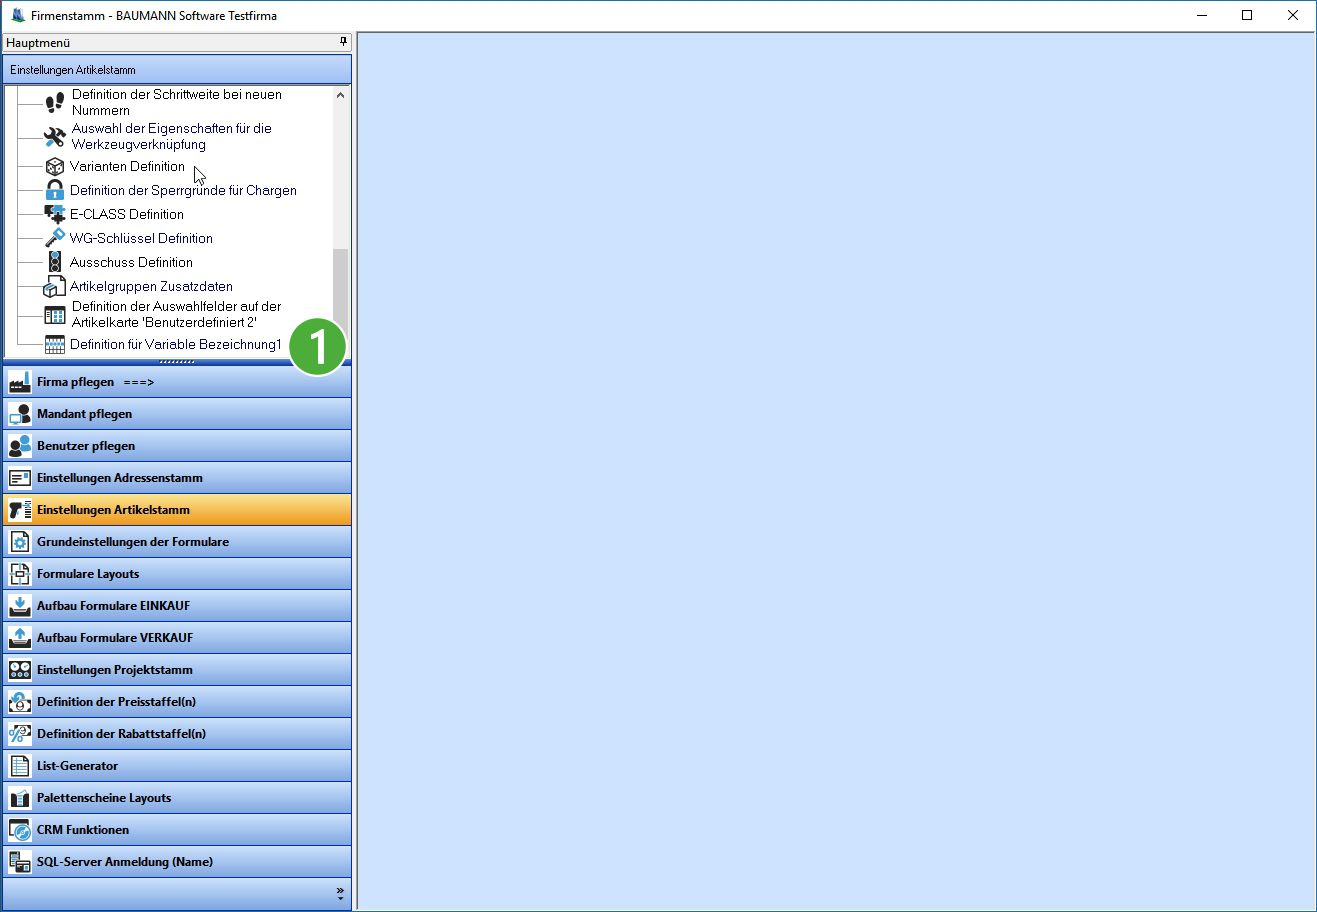Switch to Mandant pflegen menu group
This screenshot has height=912, width=1317.
tap(177, 414)
